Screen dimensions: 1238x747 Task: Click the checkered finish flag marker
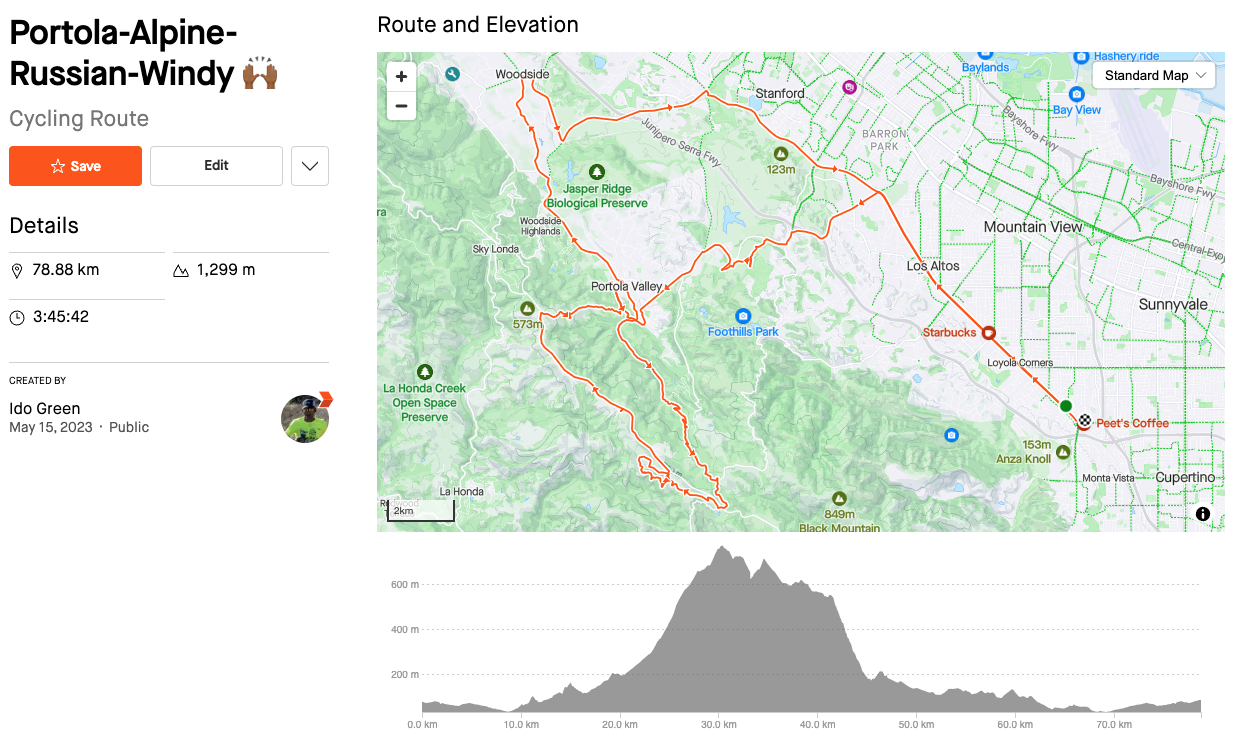click(1084, 422)
